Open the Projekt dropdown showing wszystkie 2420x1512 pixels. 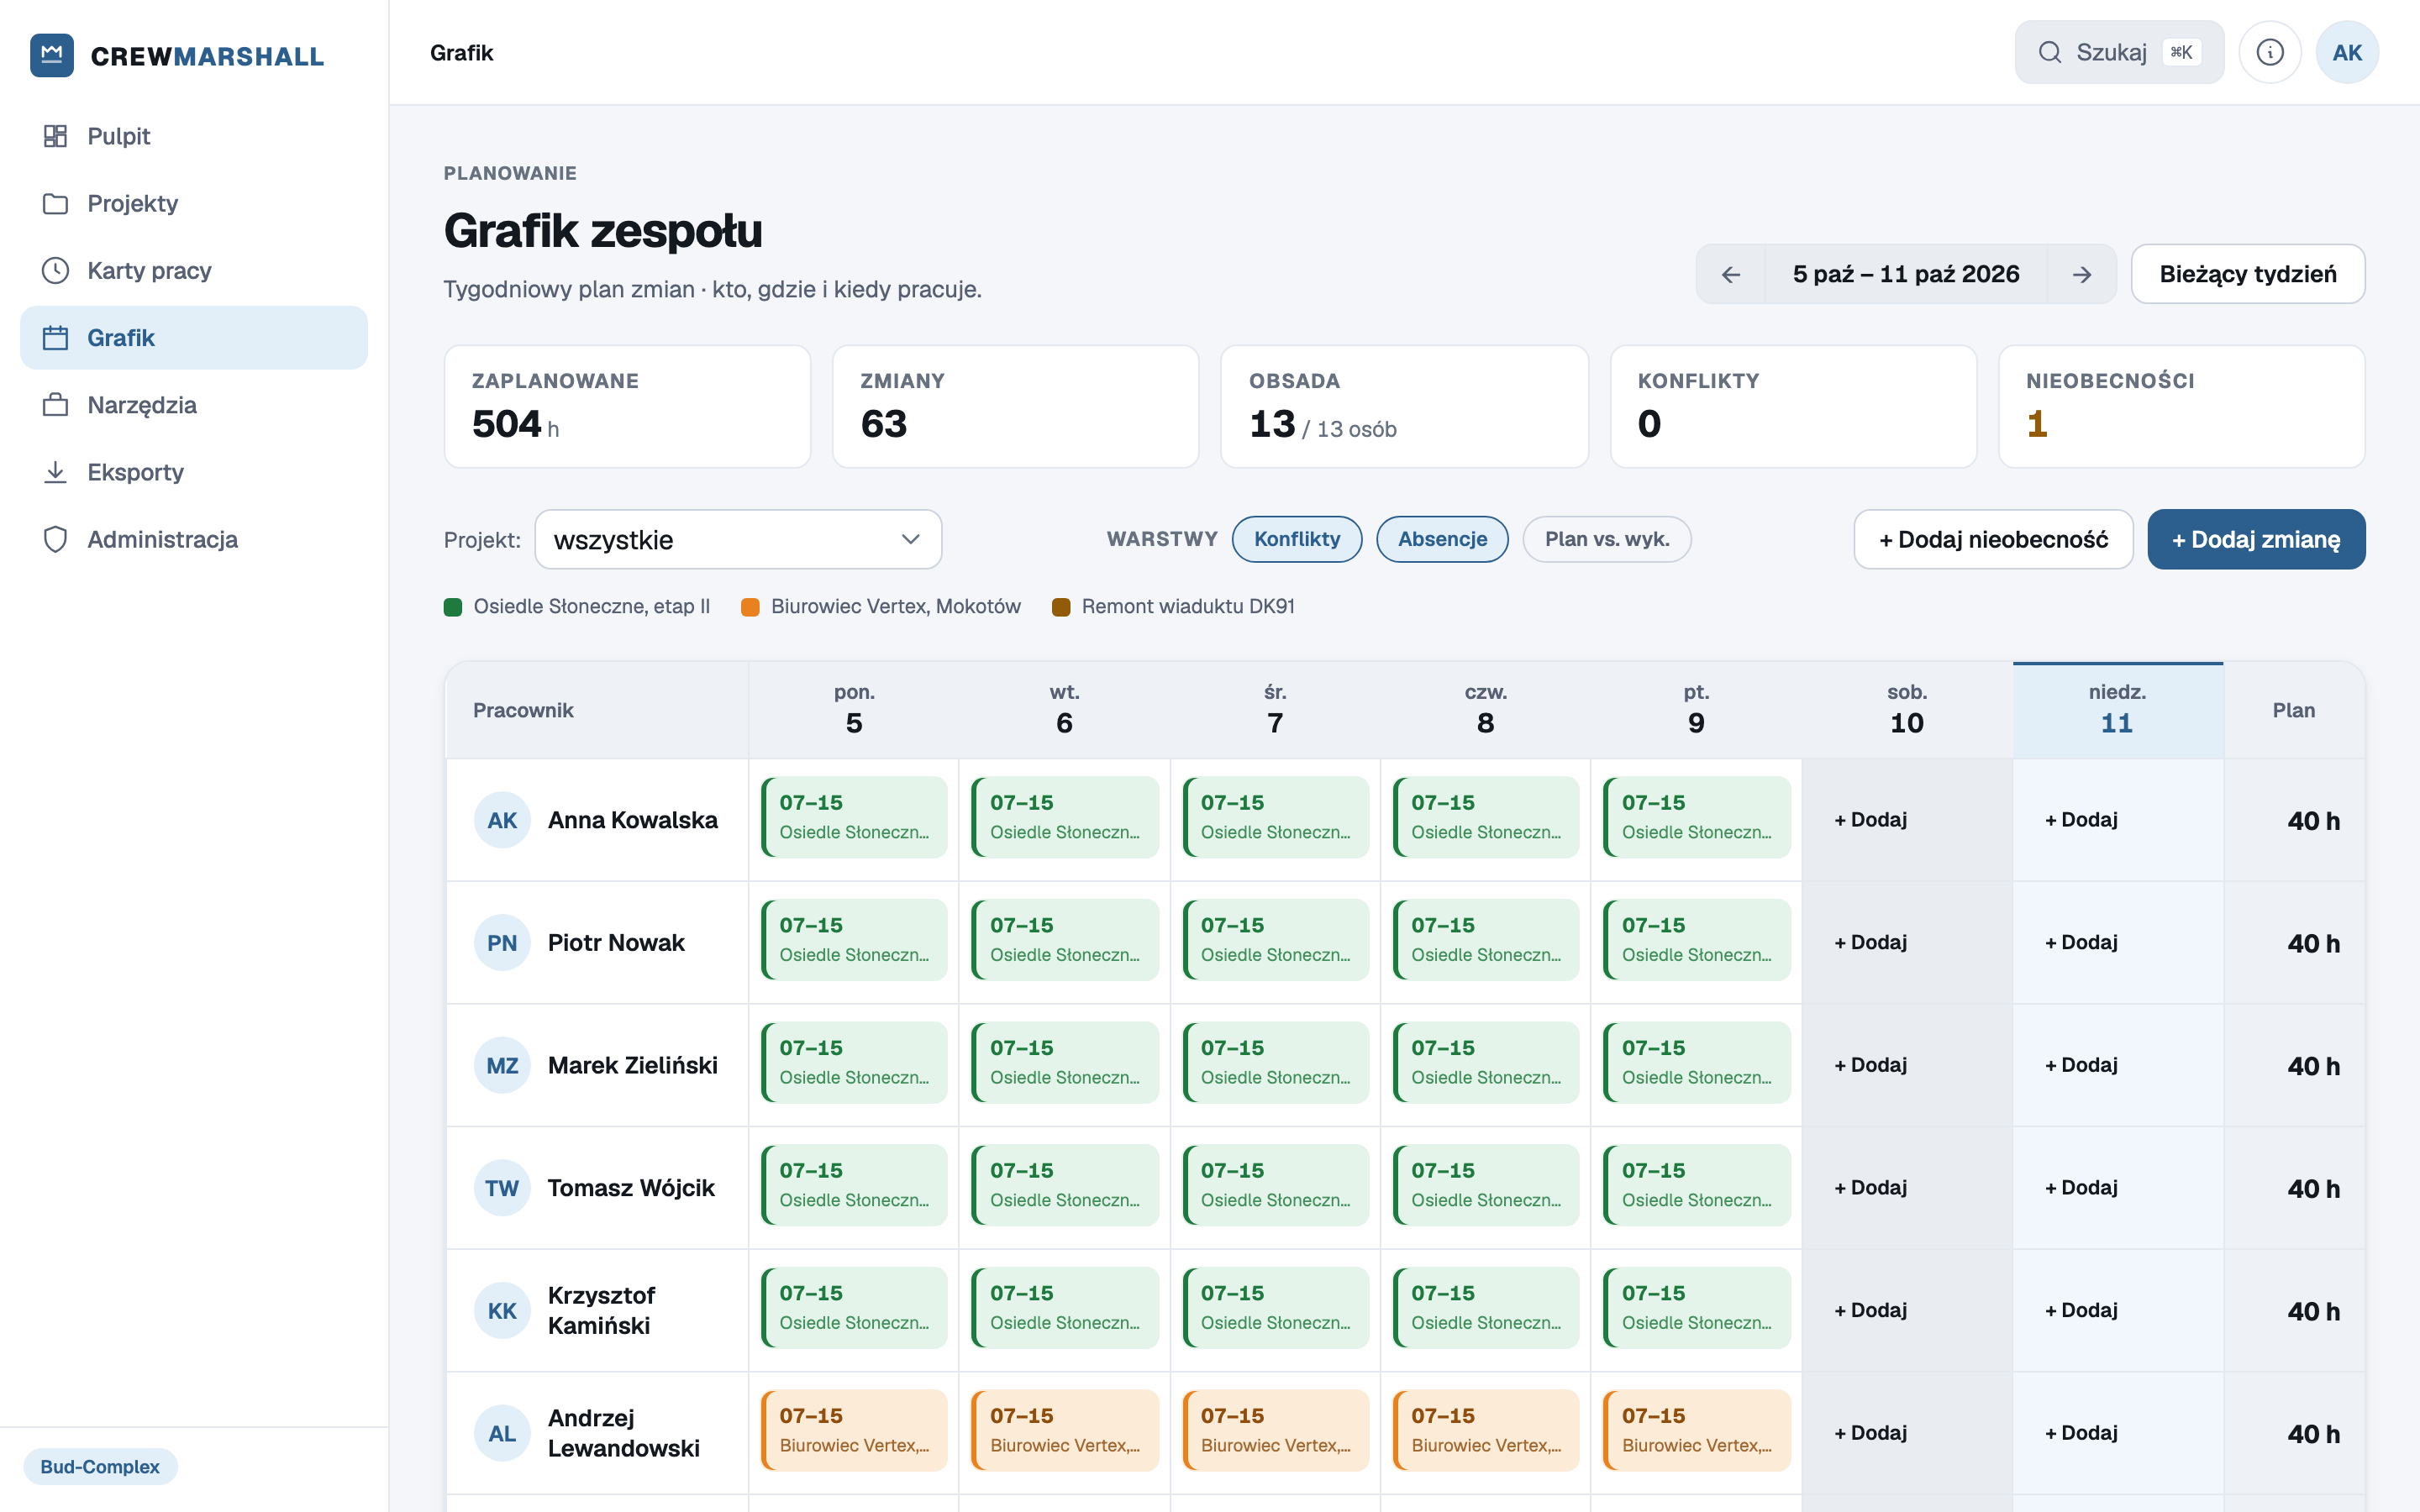738,540
